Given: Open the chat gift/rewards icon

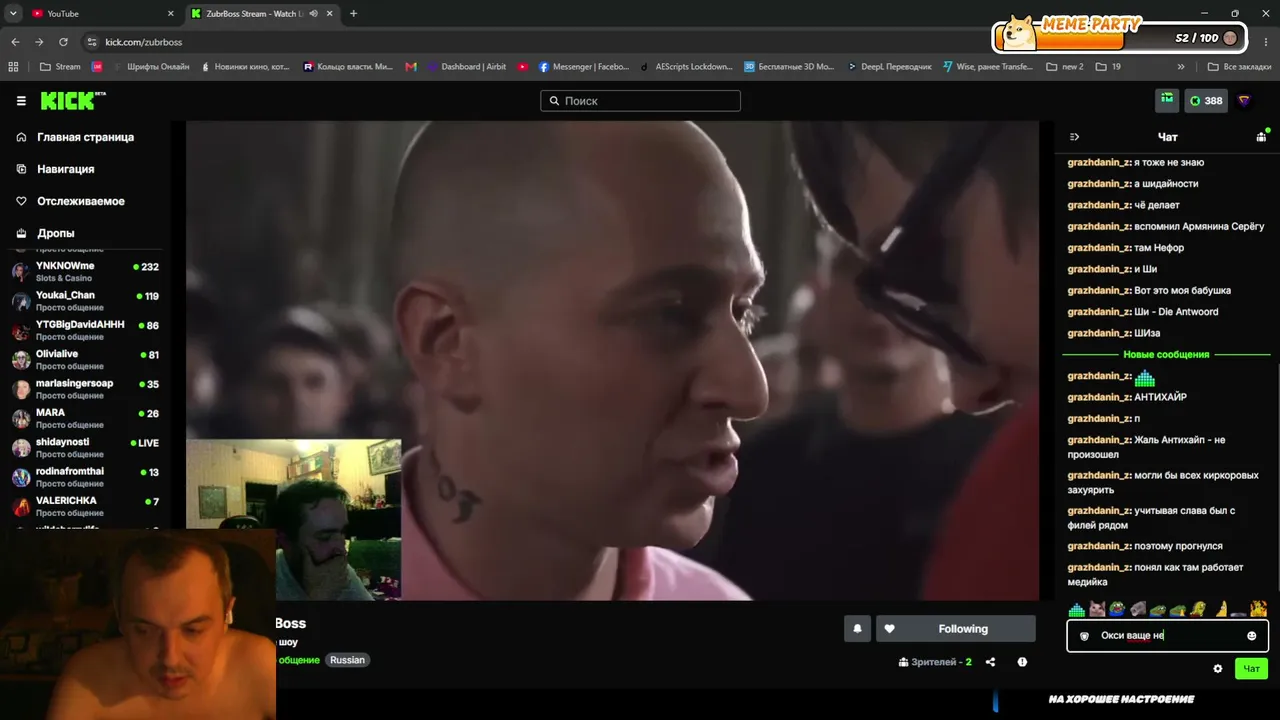Looking at the screenshot, I should click(x=1262, y=136).
